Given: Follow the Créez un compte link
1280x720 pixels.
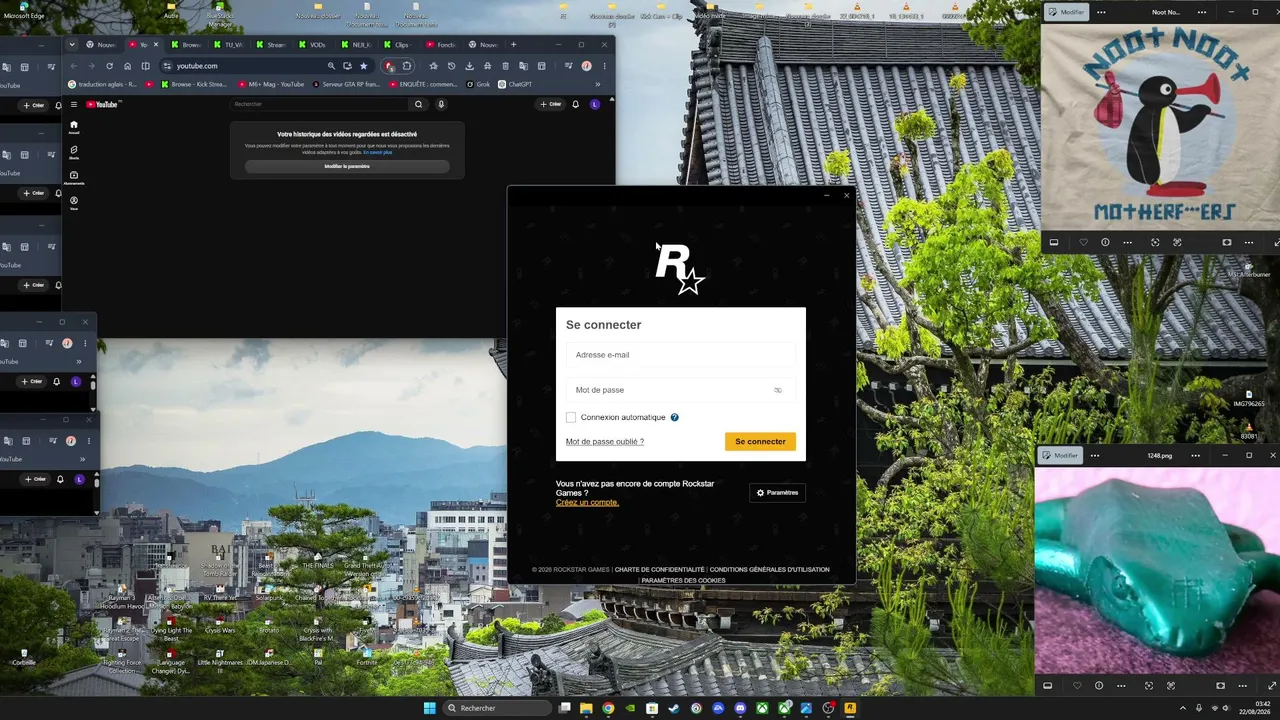Looking at the screenshot, I should [x=587, y=502].
